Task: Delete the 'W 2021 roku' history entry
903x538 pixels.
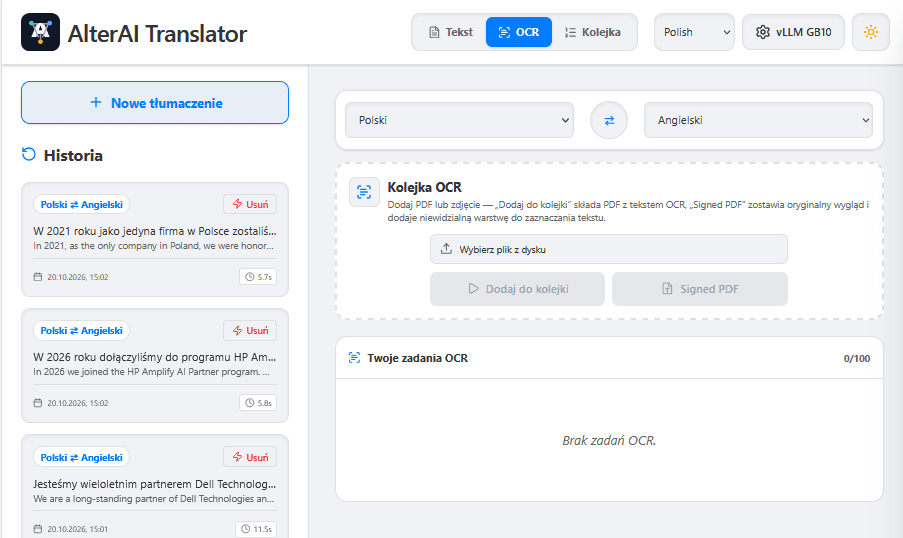Action: [x=250, y=204]
